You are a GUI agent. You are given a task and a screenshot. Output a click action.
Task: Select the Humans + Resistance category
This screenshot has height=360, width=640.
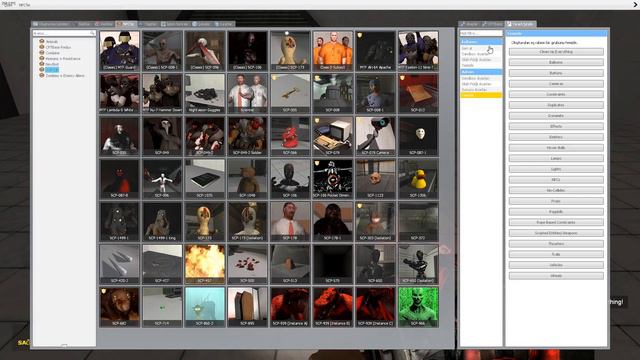point(62,59)
